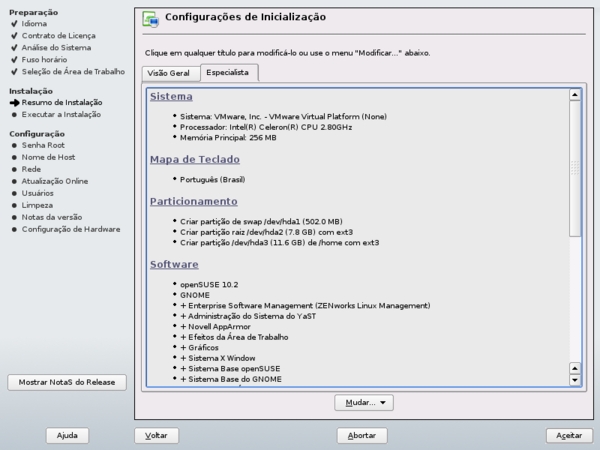Click the Português (Brasil) entry

click(212, 179)
